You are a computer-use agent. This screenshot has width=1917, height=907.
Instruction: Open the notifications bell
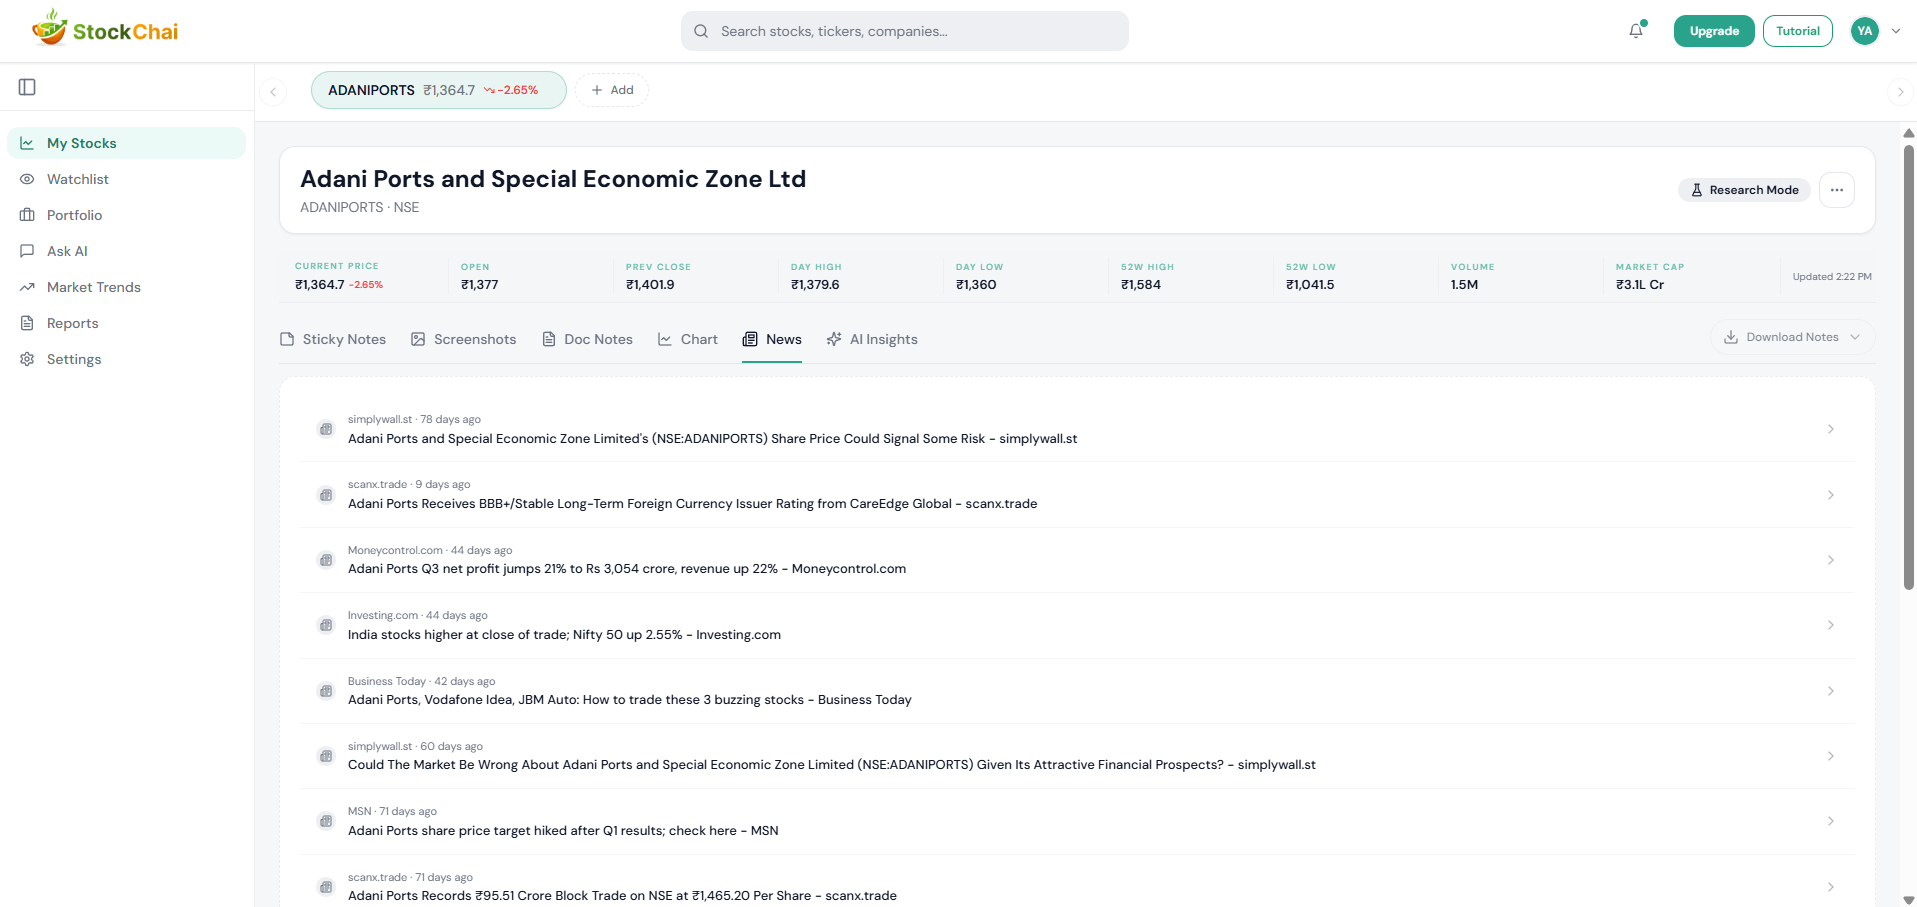(x=1636, y=31)
